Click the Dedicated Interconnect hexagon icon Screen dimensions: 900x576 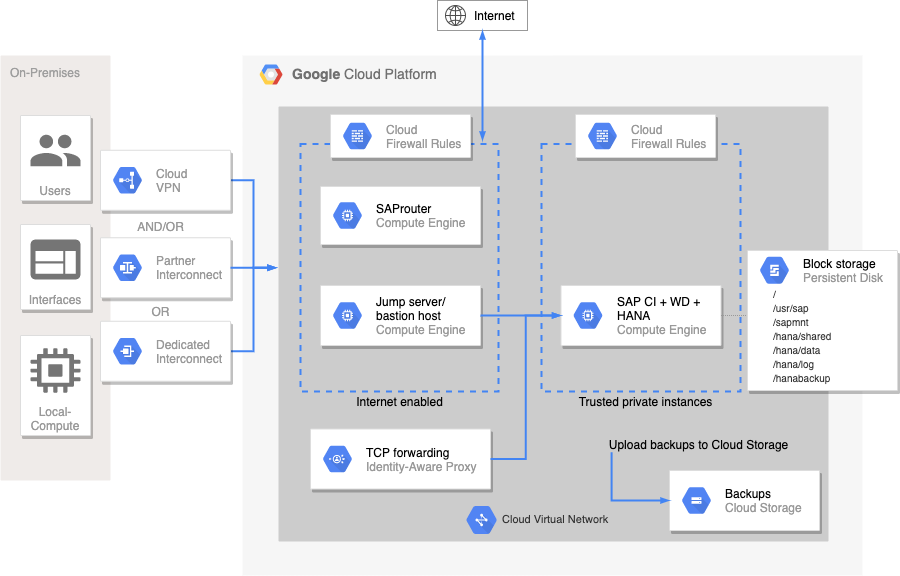pyautogui.click(x=127, y=351)
